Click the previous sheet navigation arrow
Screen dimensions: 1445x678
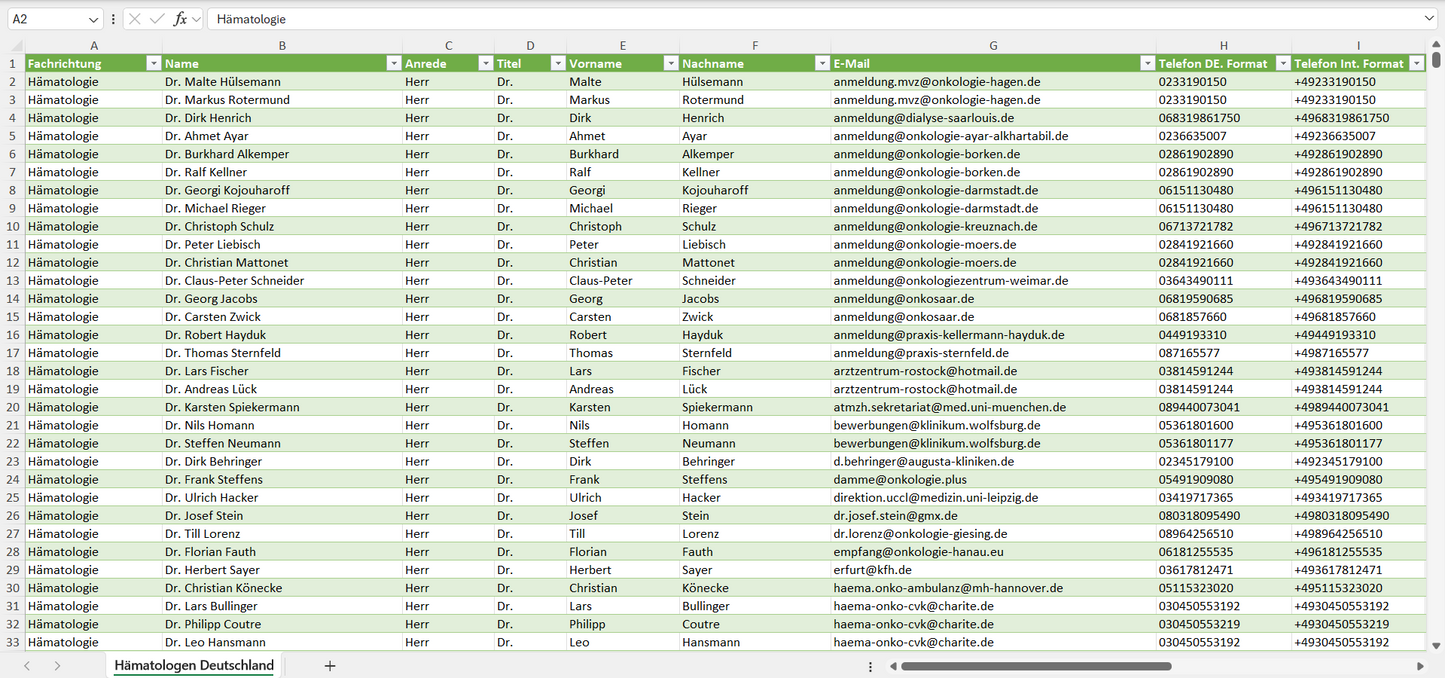(27, 666)
